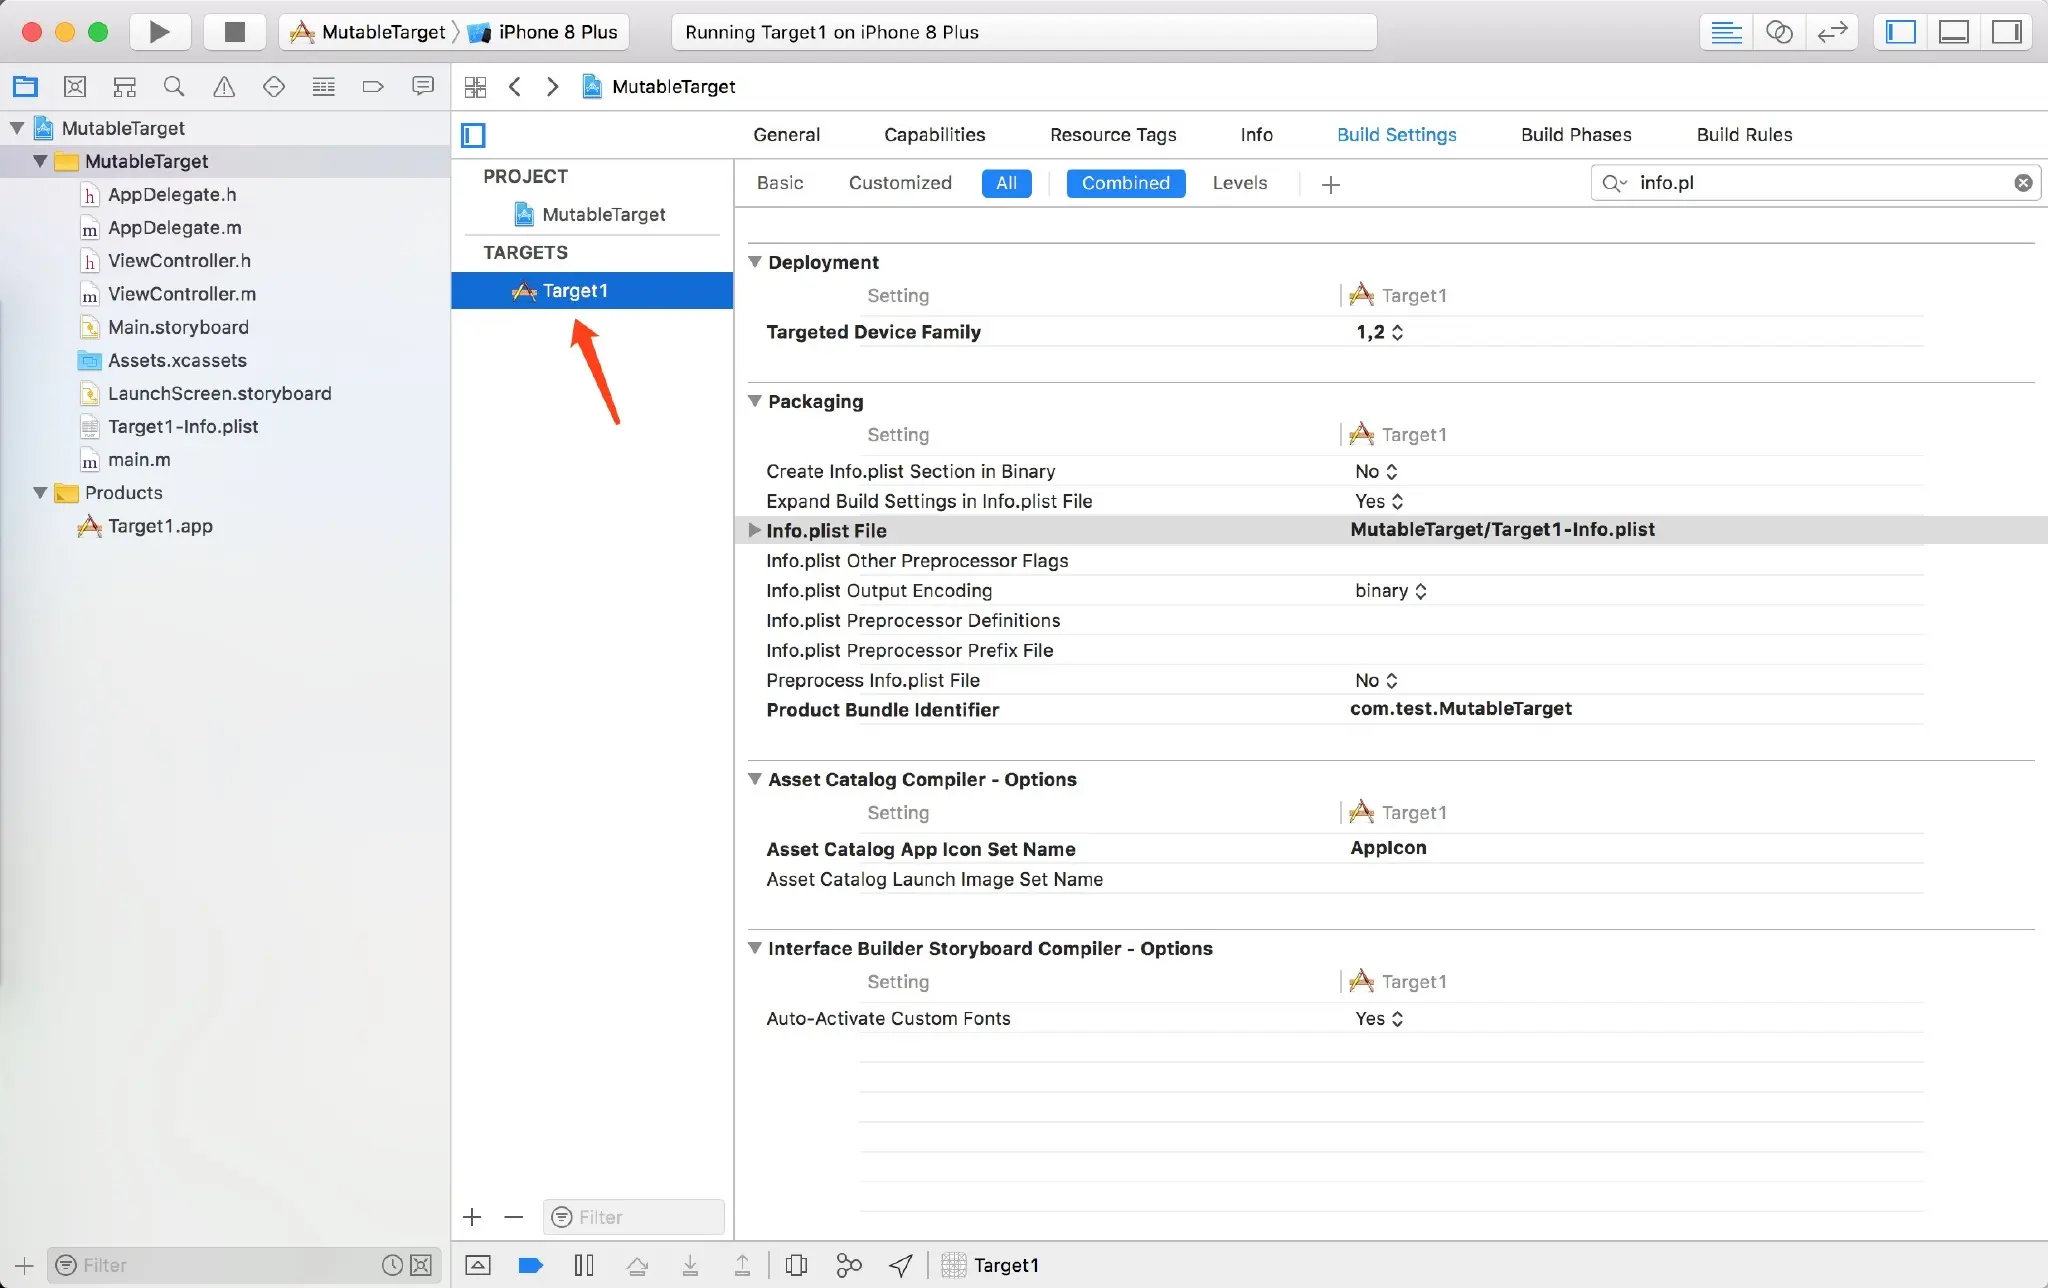Select the Combined view mode

click(1125, 183)
